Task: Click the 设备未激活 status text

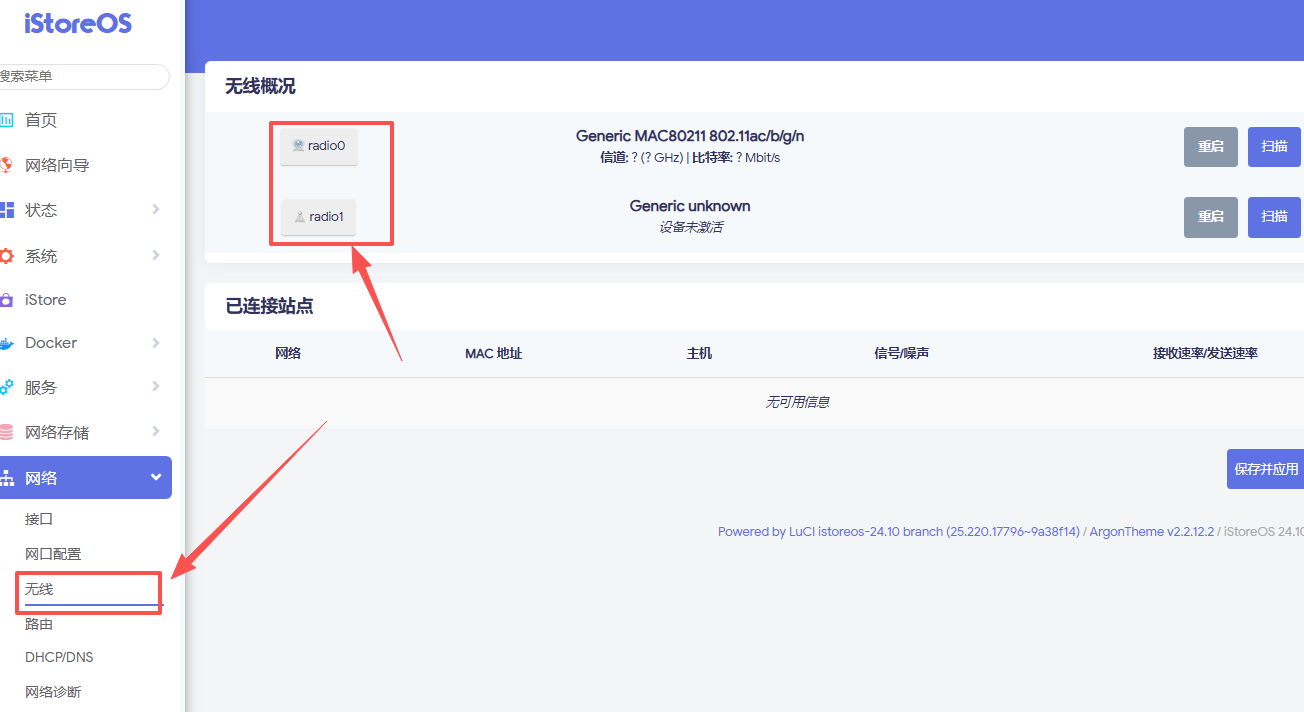Action: 690,227
